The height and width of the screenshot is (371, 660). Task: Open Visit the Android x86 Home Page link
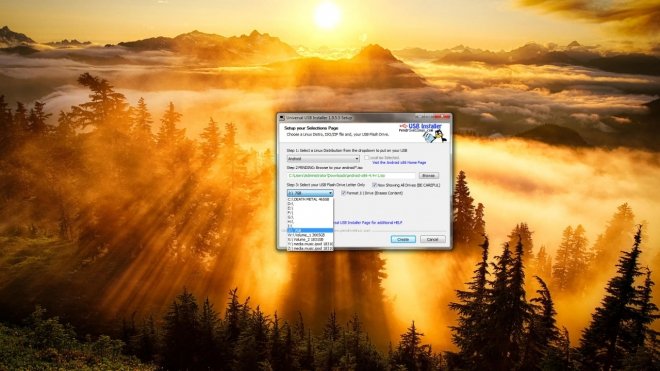click(399, 163)
